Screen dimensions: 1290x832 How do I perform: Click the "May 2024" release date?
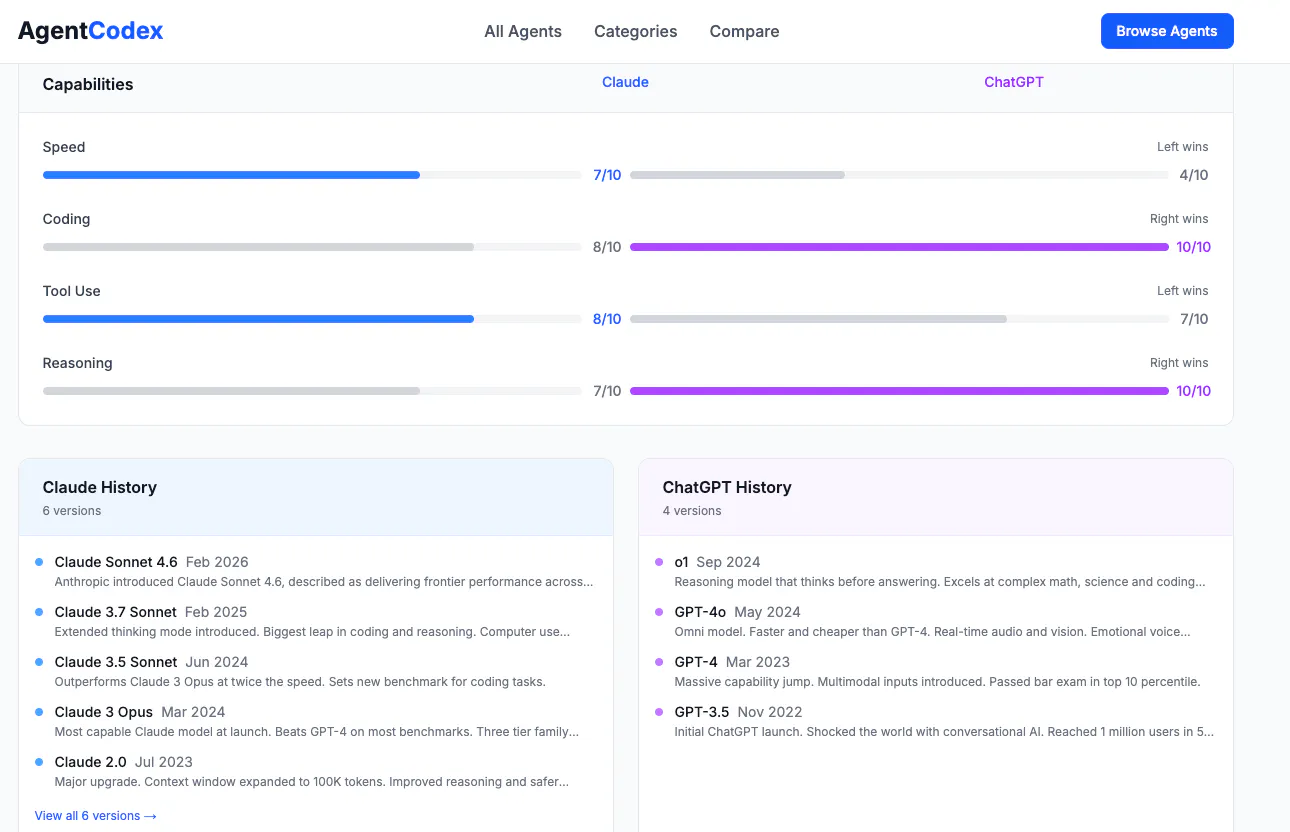coord(768,612)
